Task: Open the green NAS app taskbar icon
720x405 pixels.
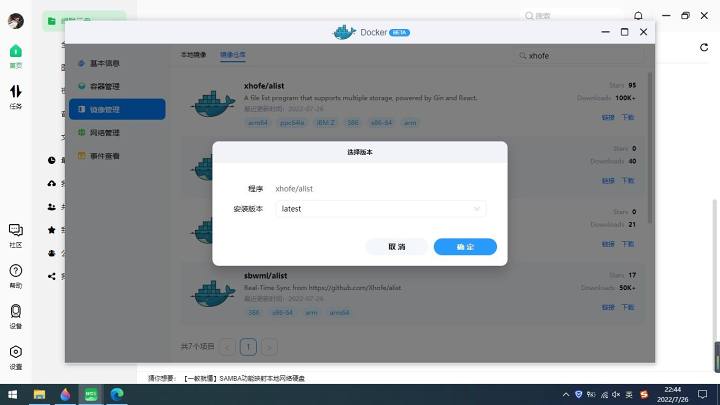Action: pyautogui.click(x=91, y=394)
